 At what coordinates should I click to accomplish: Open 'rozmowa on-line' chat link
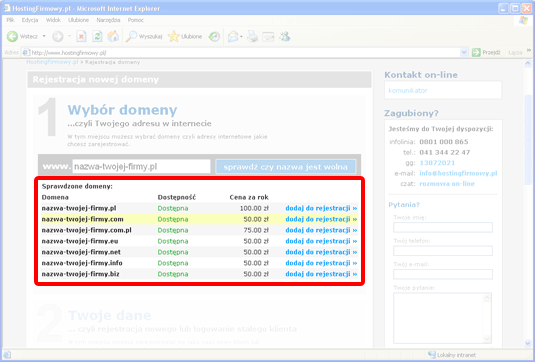447,184
